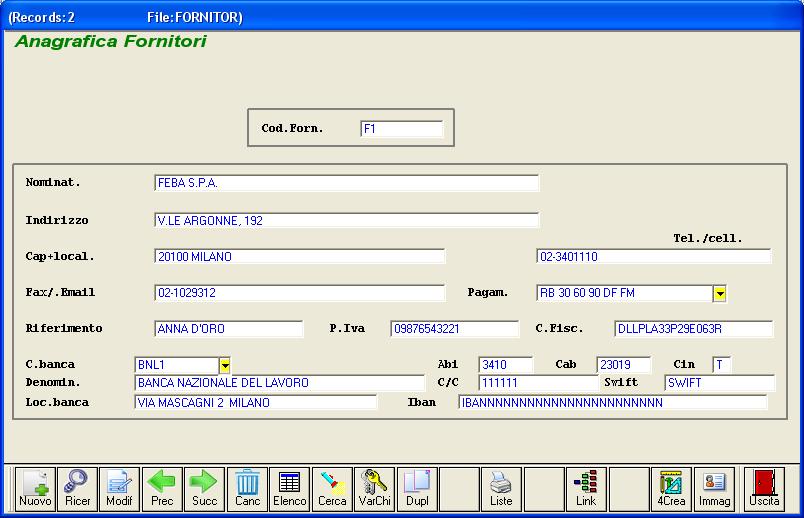
Task: Click the Iban input field
Action: pyautogui.click(x=612, y=402)
